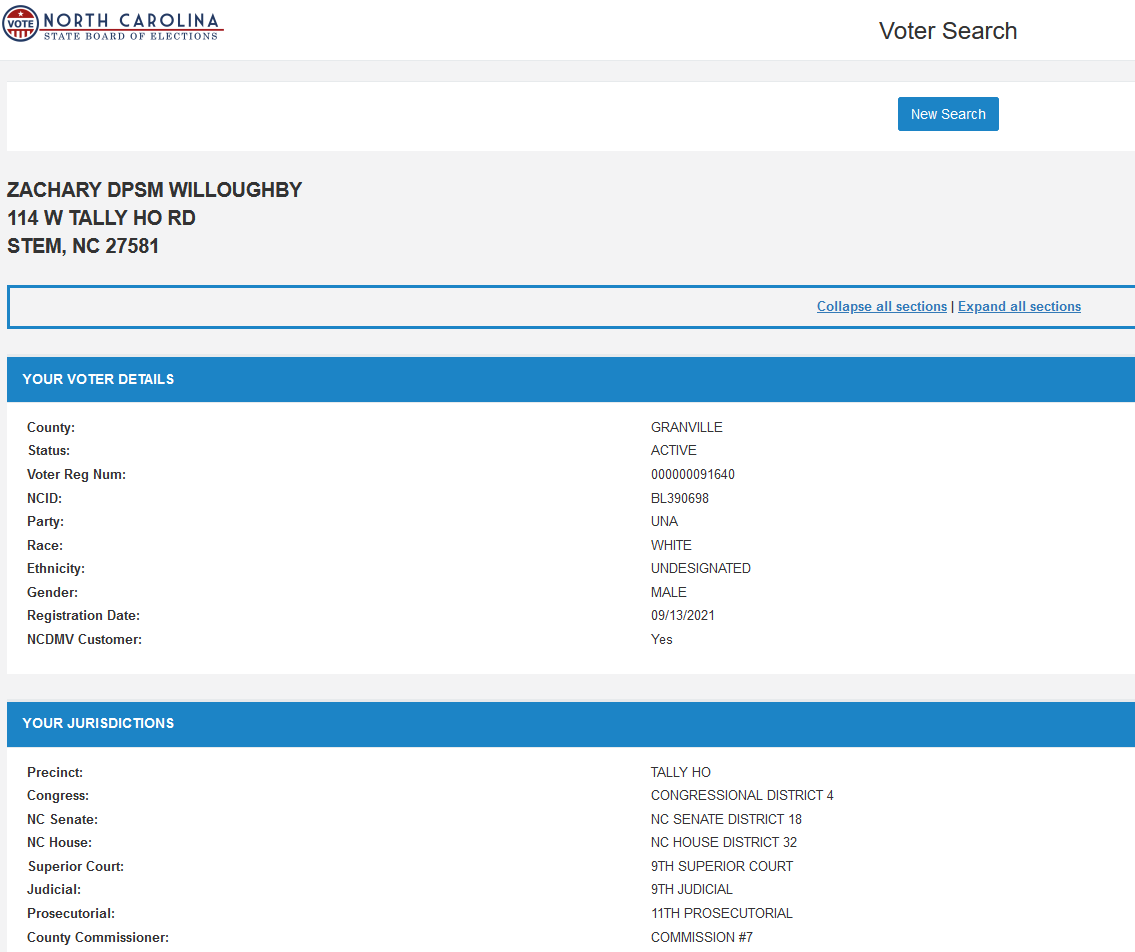Click the NCID: label
The height and width of the screenshot is (952, 1135).
point(44,498)
